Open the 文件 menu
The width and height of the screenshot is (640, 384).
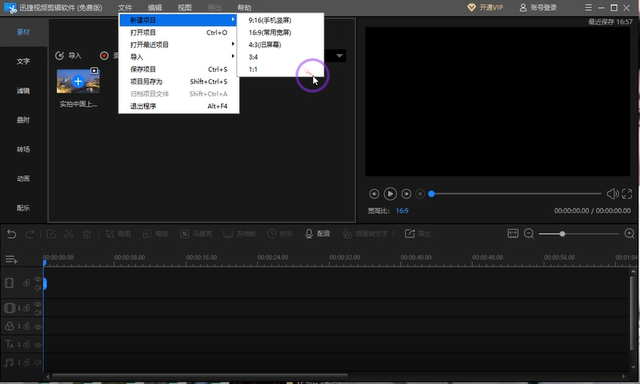coord(125,8)
